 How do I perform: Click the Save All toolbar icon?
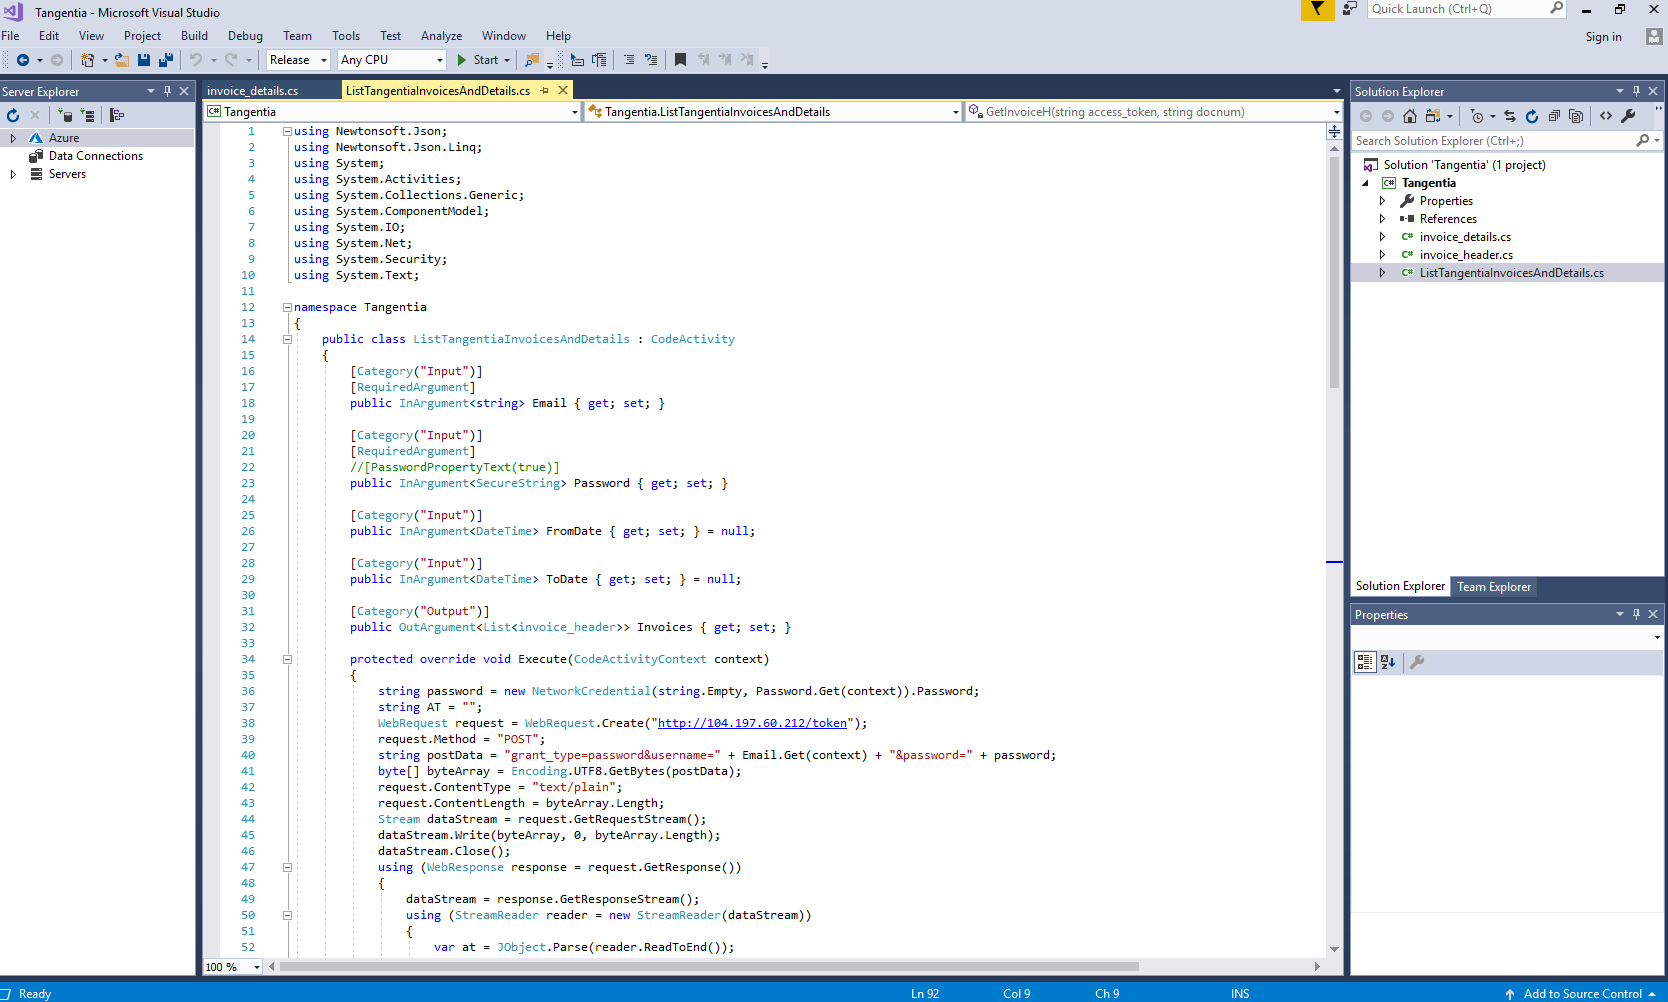coord(166,60)
